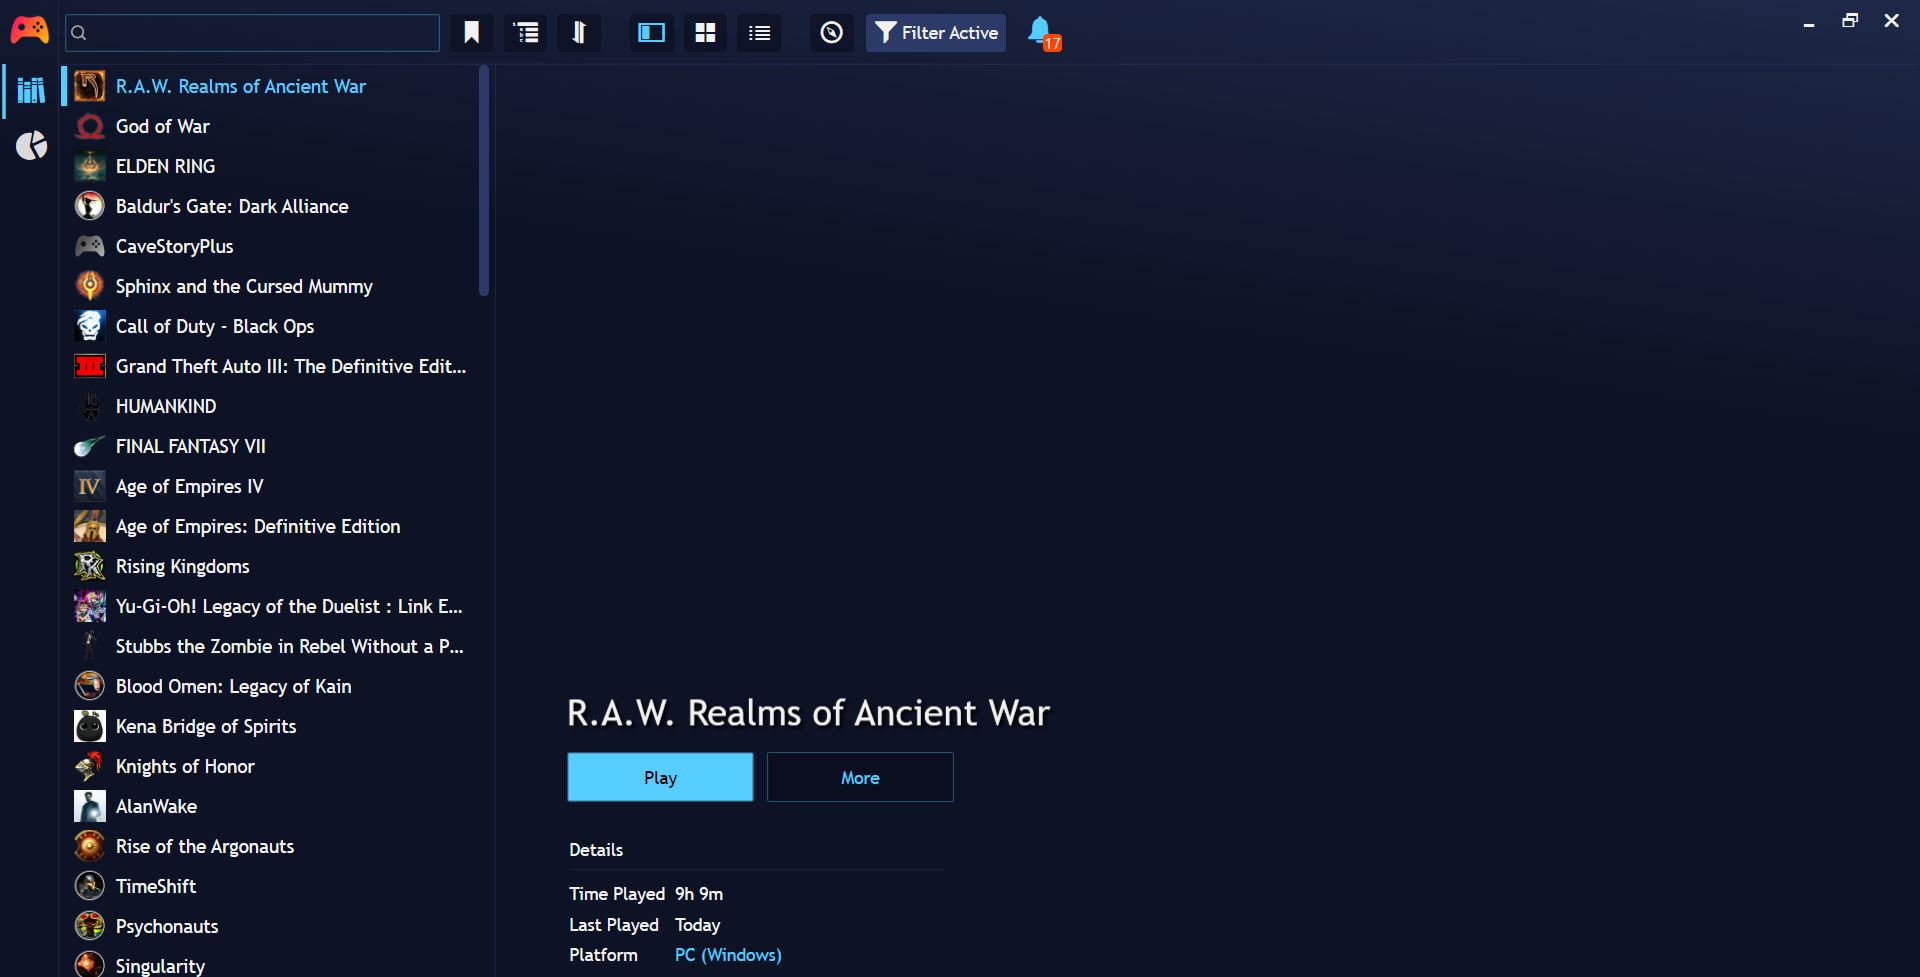
Task: Select Yu-Gi-Oh! Legacy of the Duelist
Action: coord(270,606)
